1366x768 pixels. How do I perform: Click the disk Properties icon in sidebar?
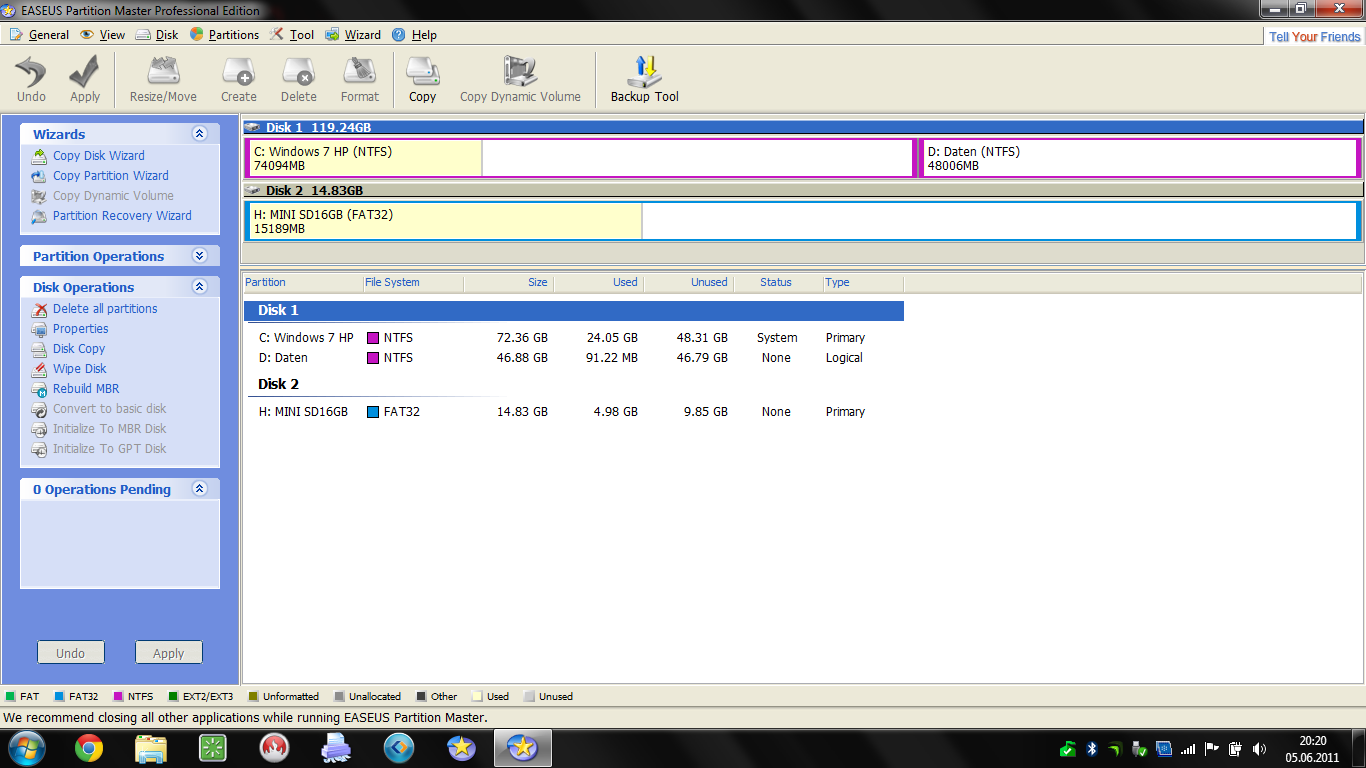click(39, 330)
